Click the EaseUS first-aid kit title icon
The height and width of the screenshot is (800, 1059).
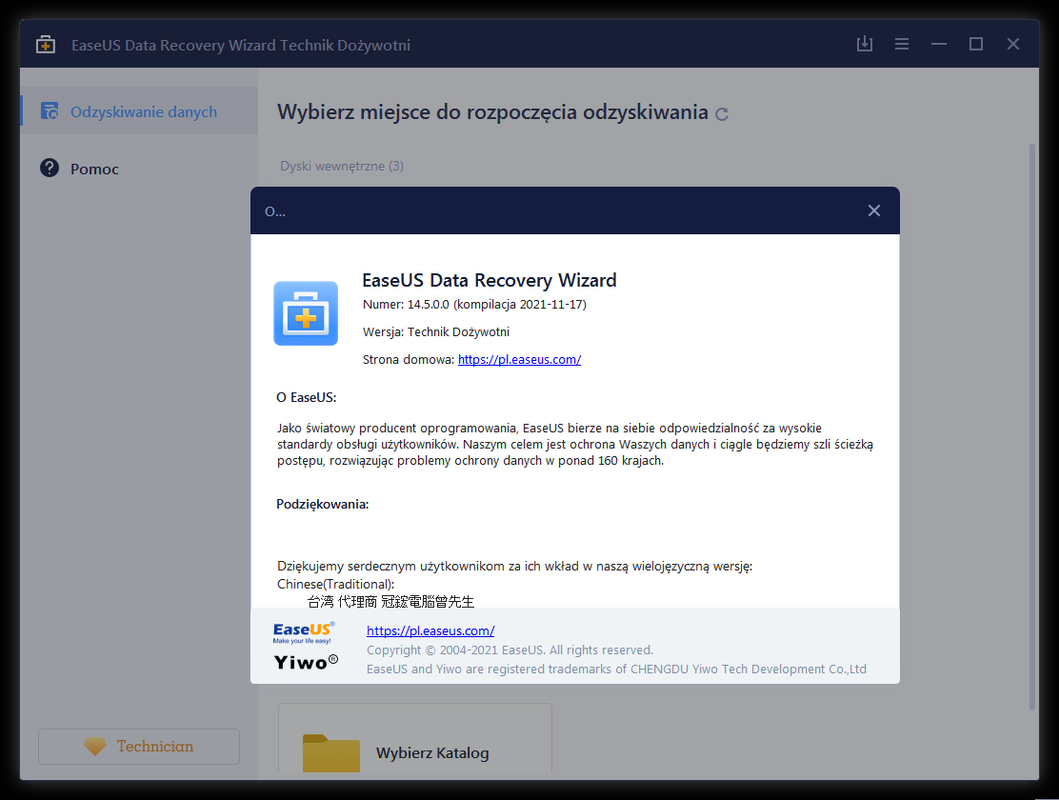click(x=45, y=45)
